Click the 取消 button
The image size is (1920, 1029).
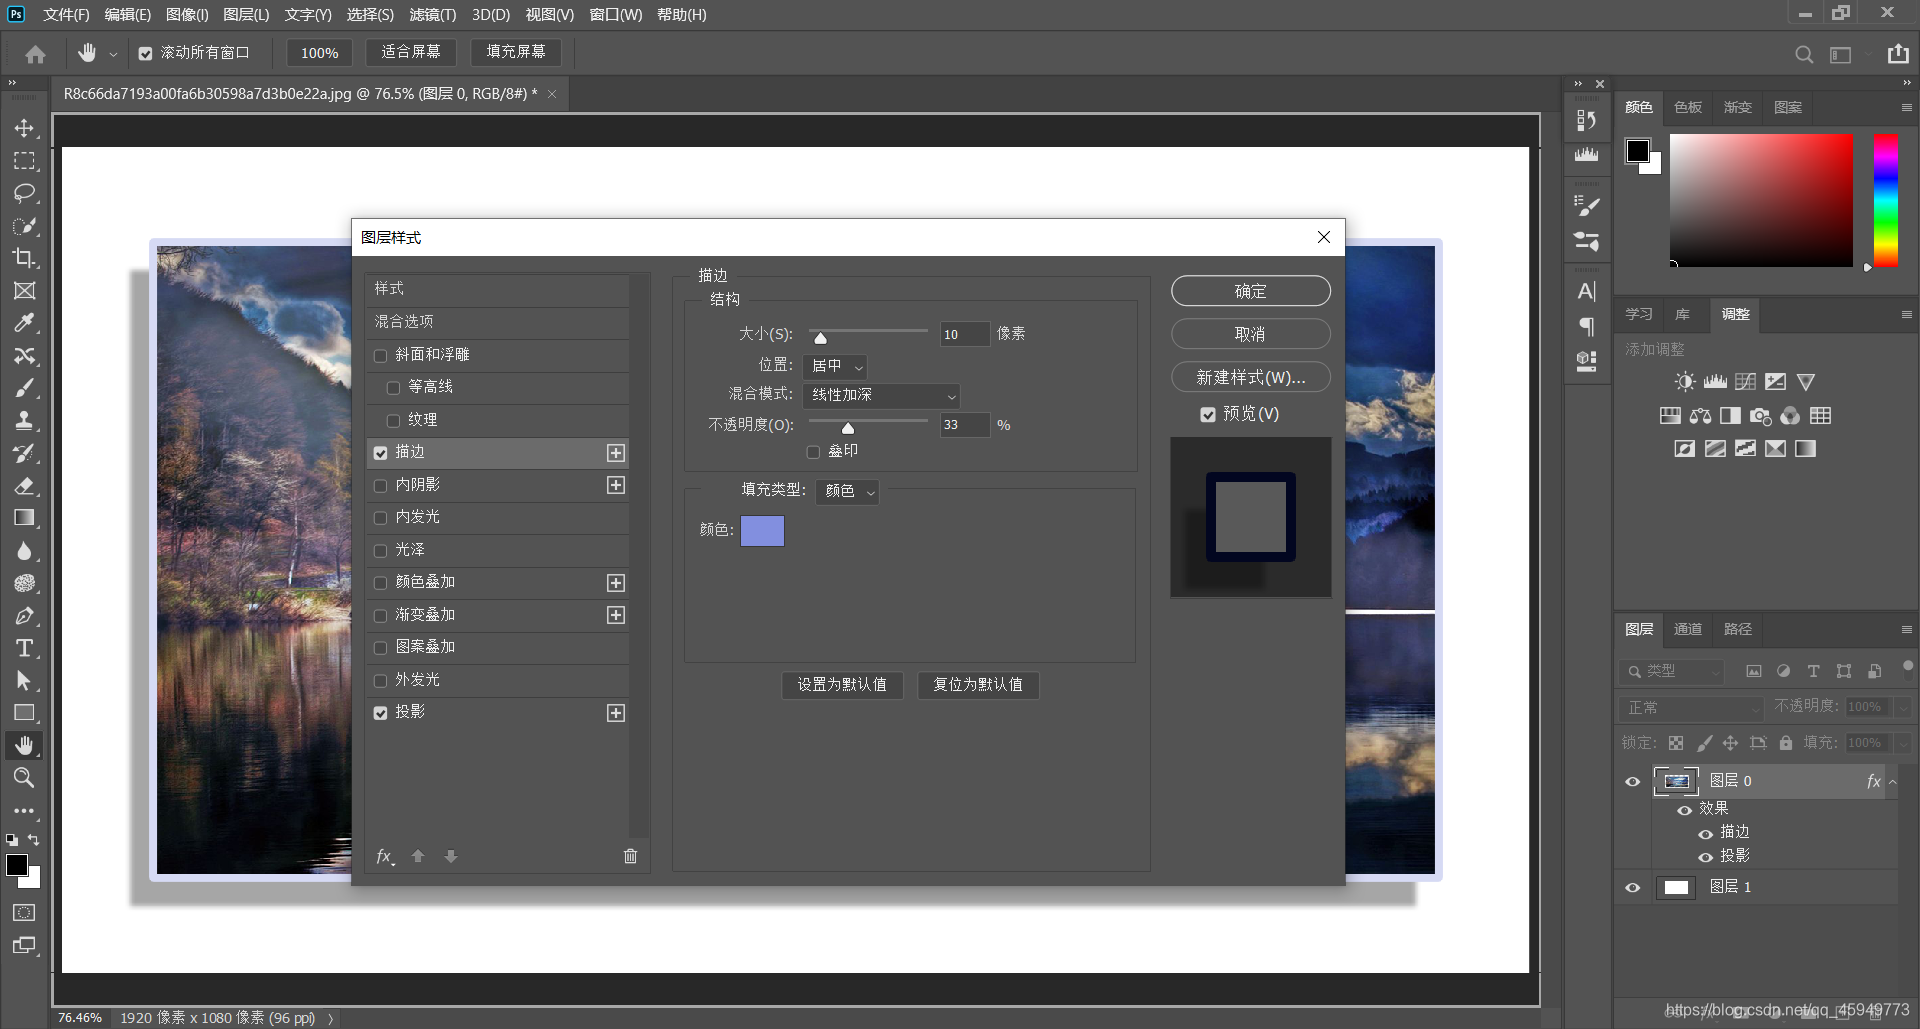(1250, 334)
